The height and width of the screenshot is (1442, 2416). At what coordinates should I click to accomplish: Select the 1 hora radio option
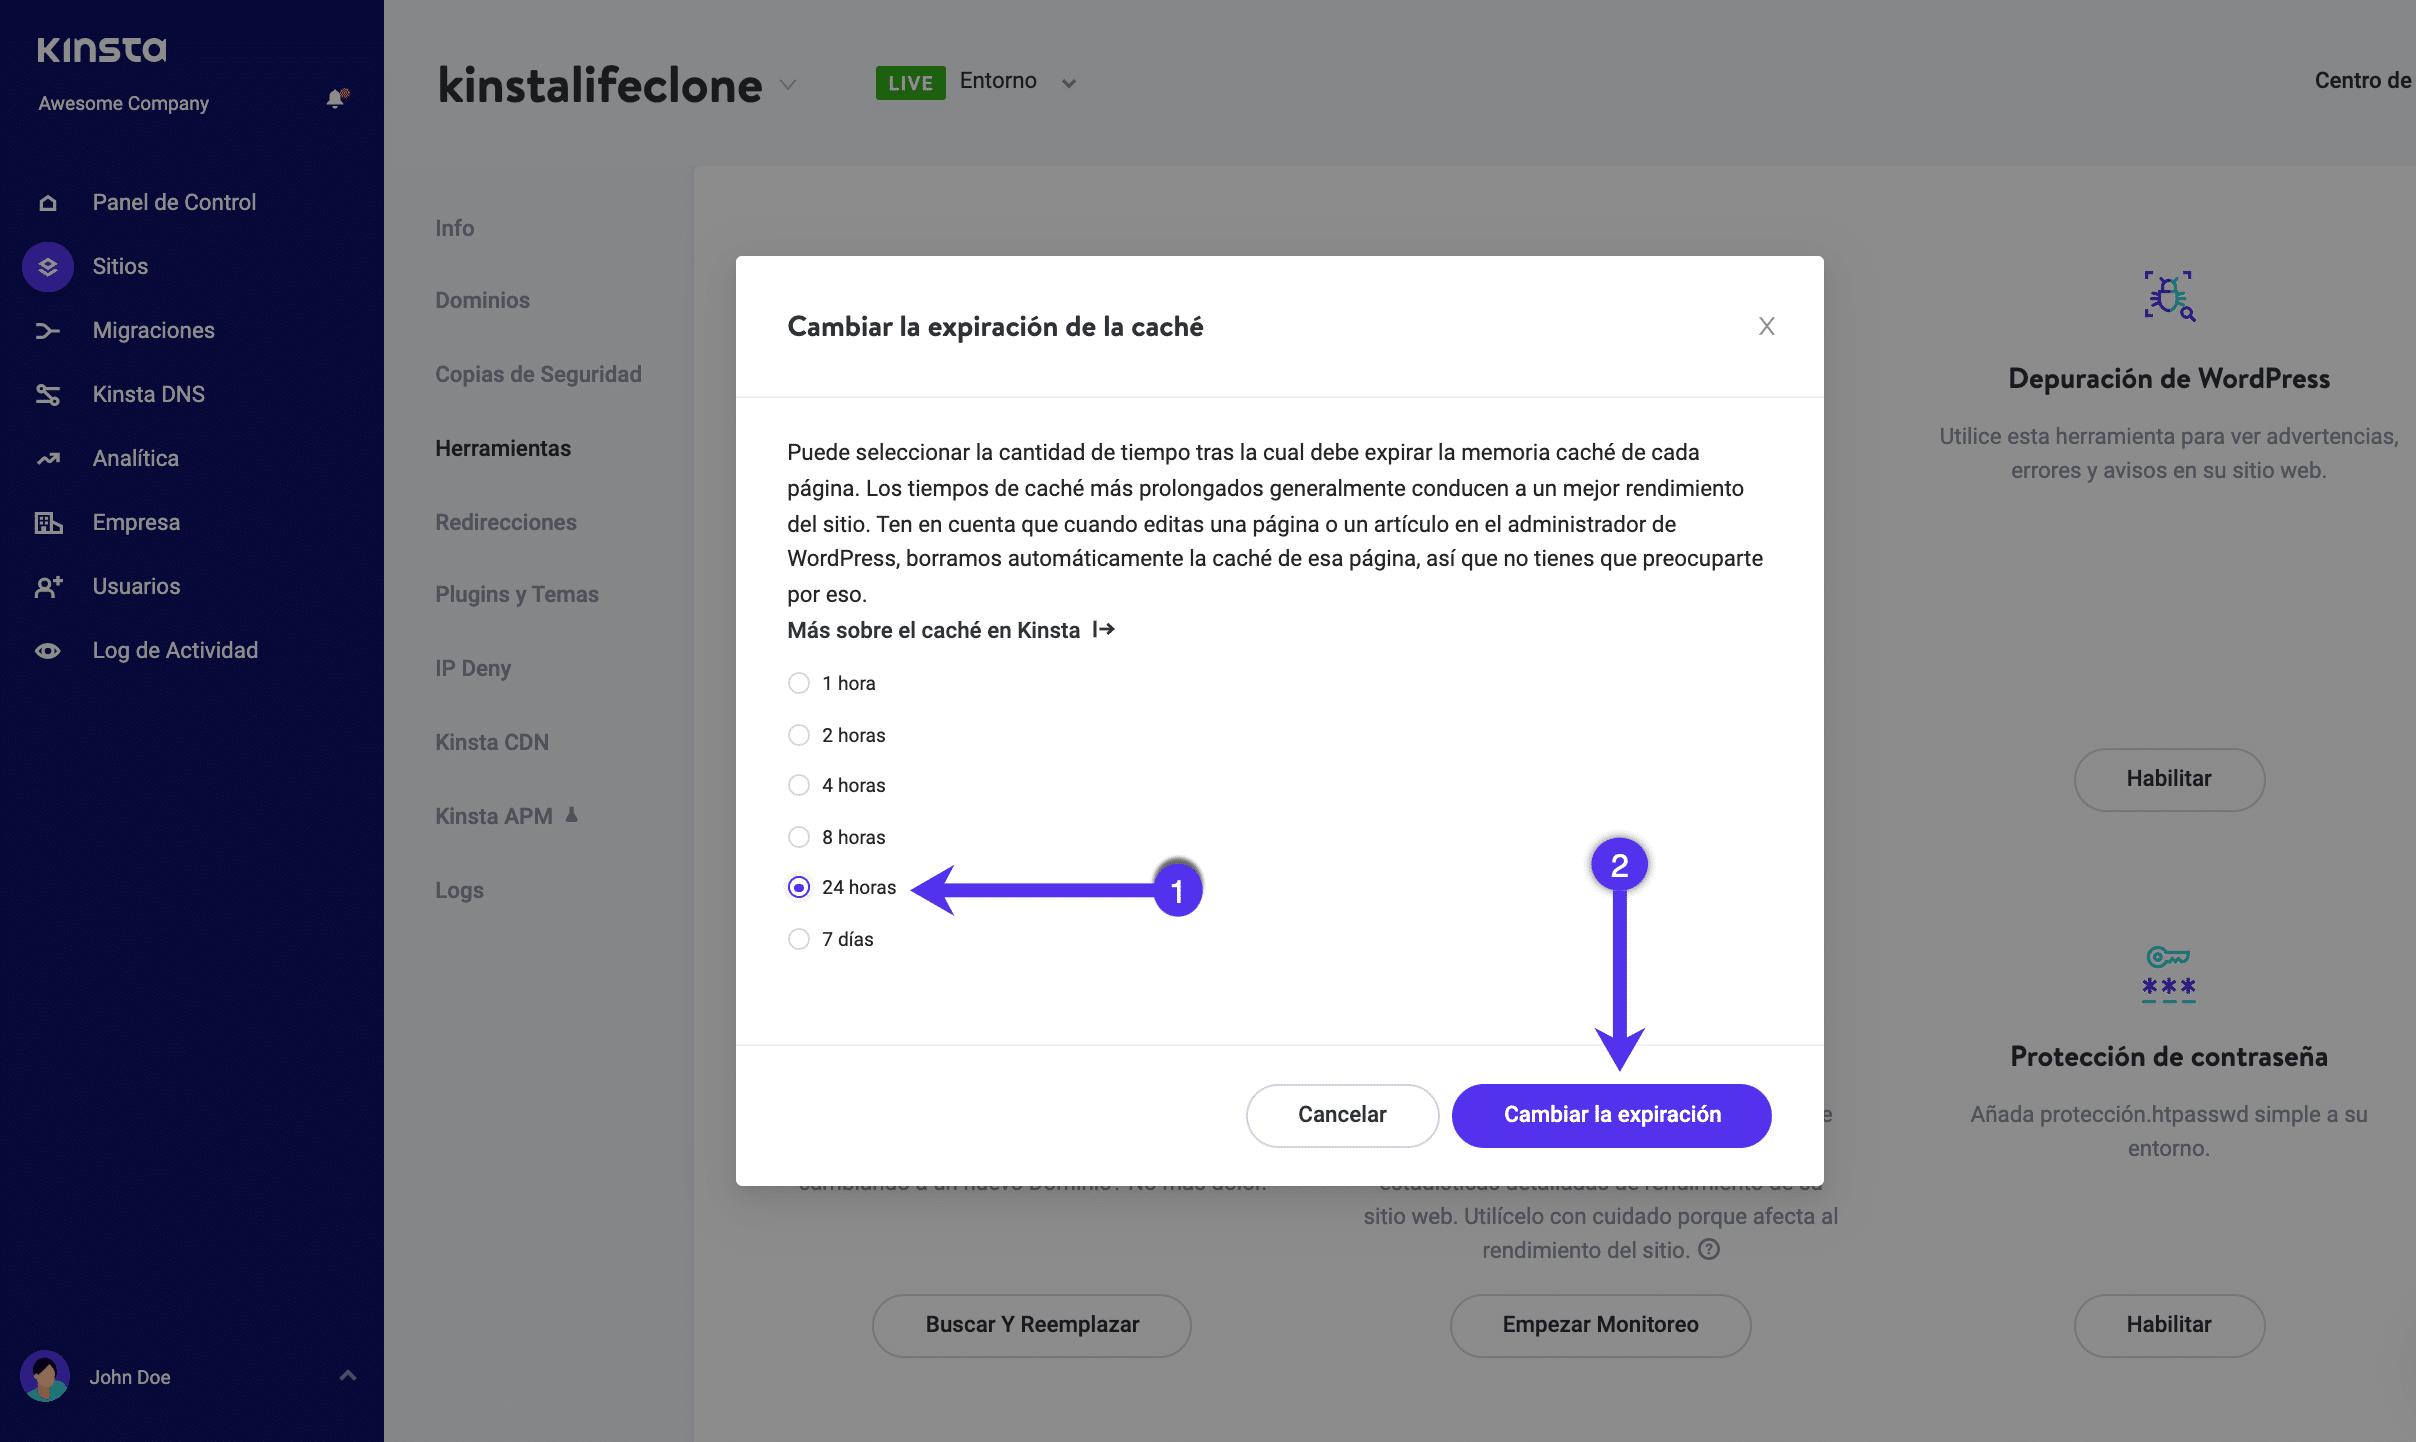tap(798, 683)
